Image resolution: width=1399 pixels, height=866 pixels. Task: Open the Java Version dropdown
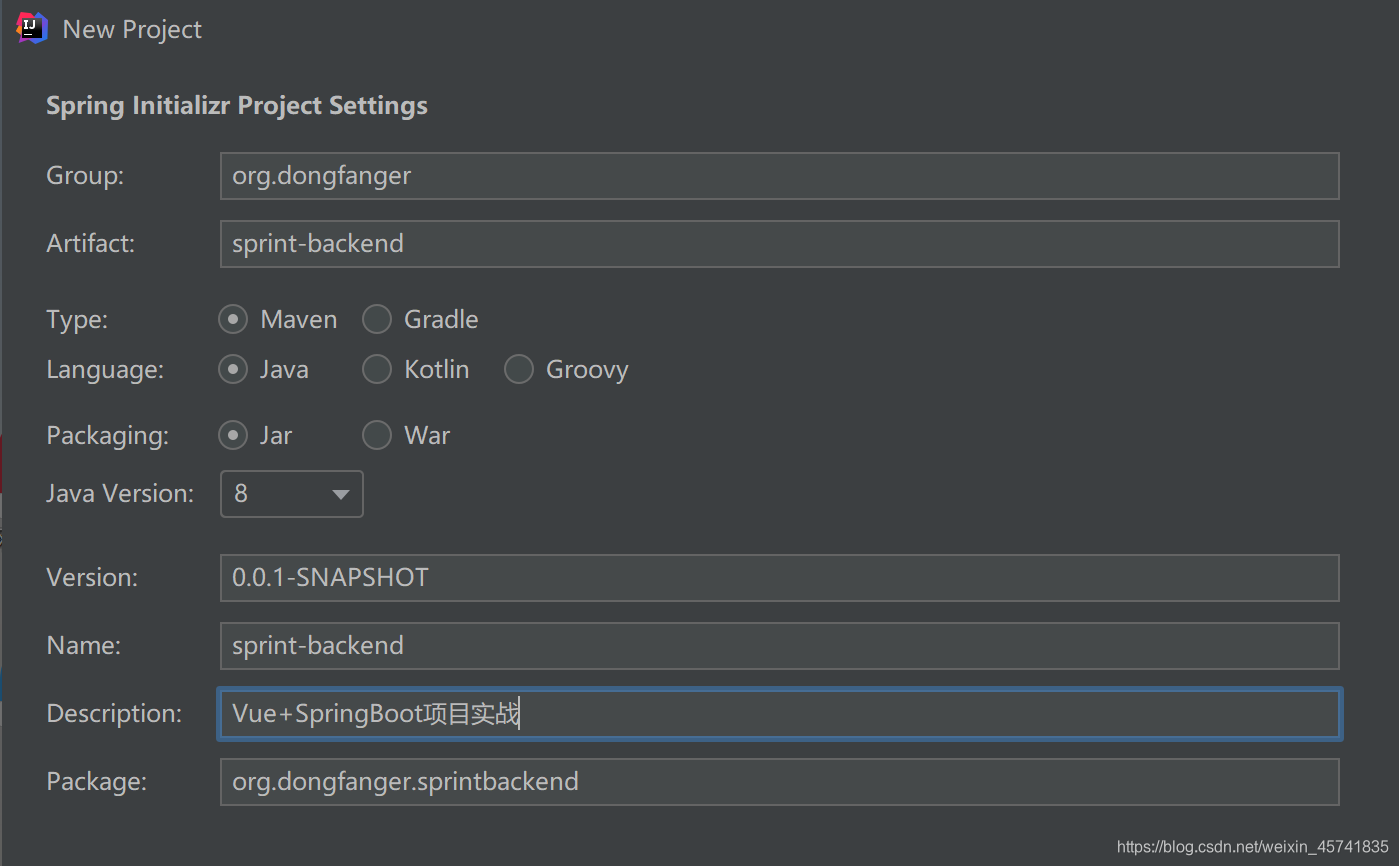(x=291, y=494)
